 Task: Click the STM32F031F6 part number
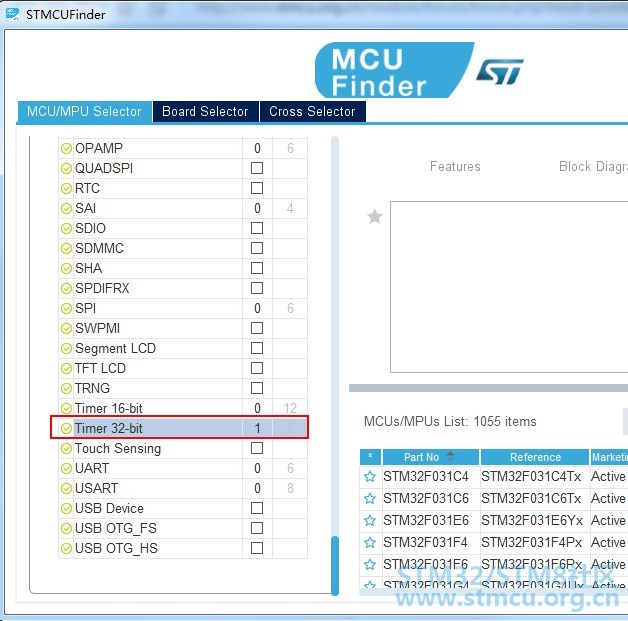(x=426, y=564)
